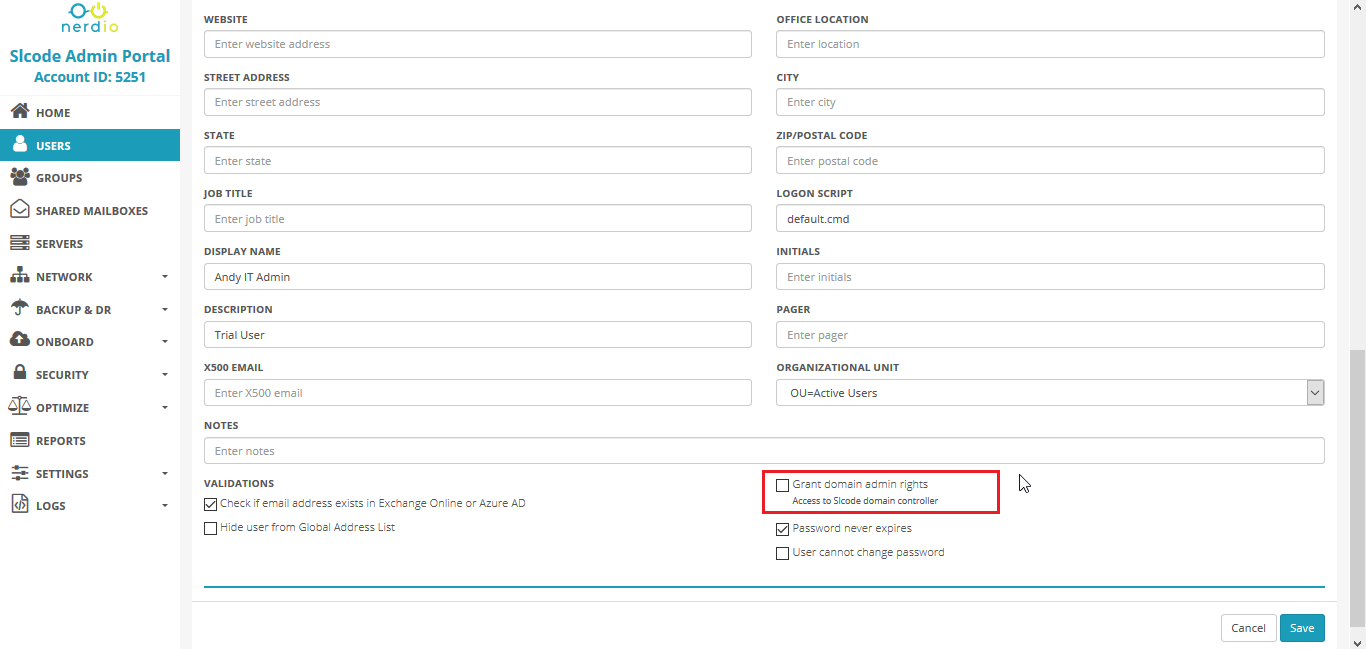
Task: Click the Office Location field
Action: [1050, 44]
